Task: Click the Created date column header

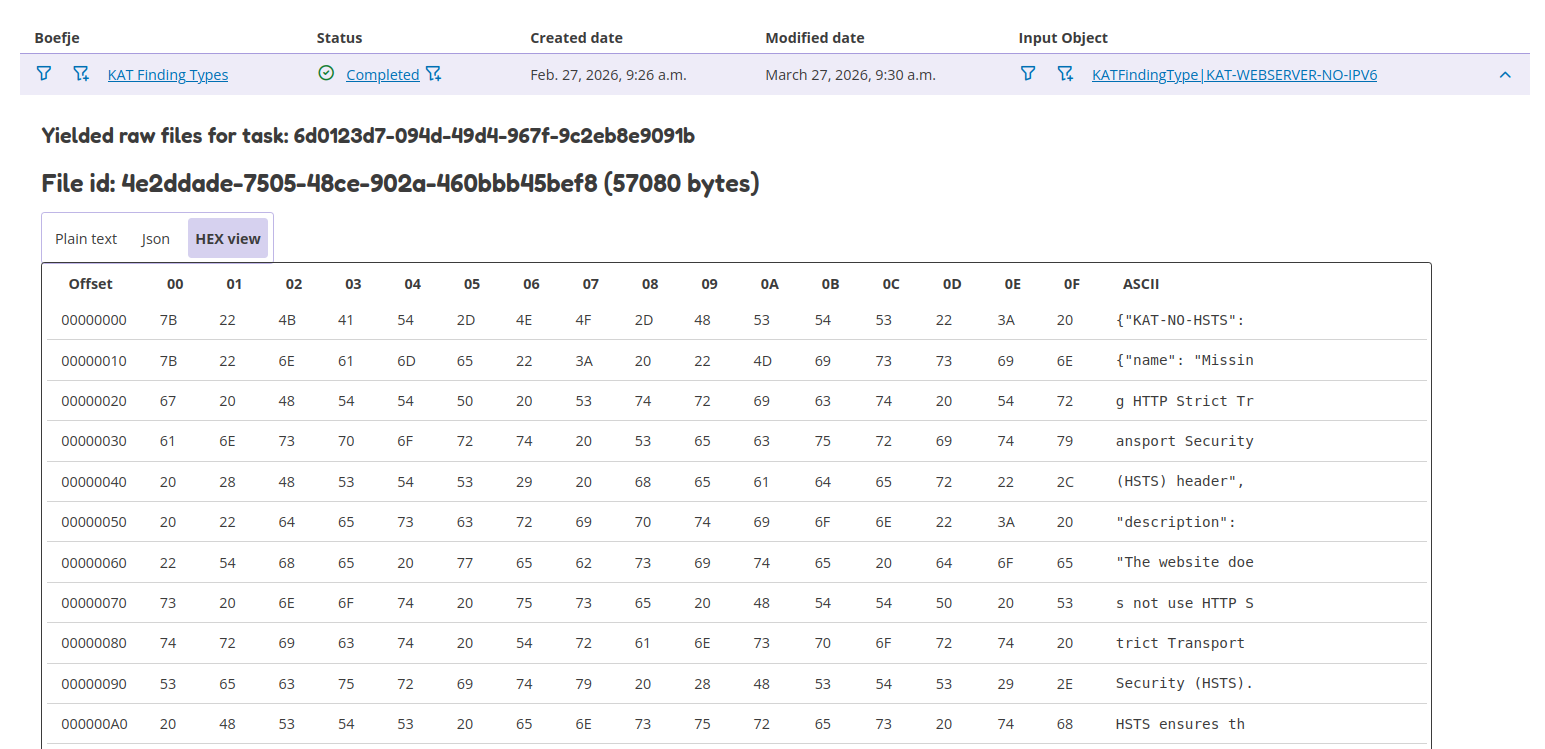Action: click(576, 38)
